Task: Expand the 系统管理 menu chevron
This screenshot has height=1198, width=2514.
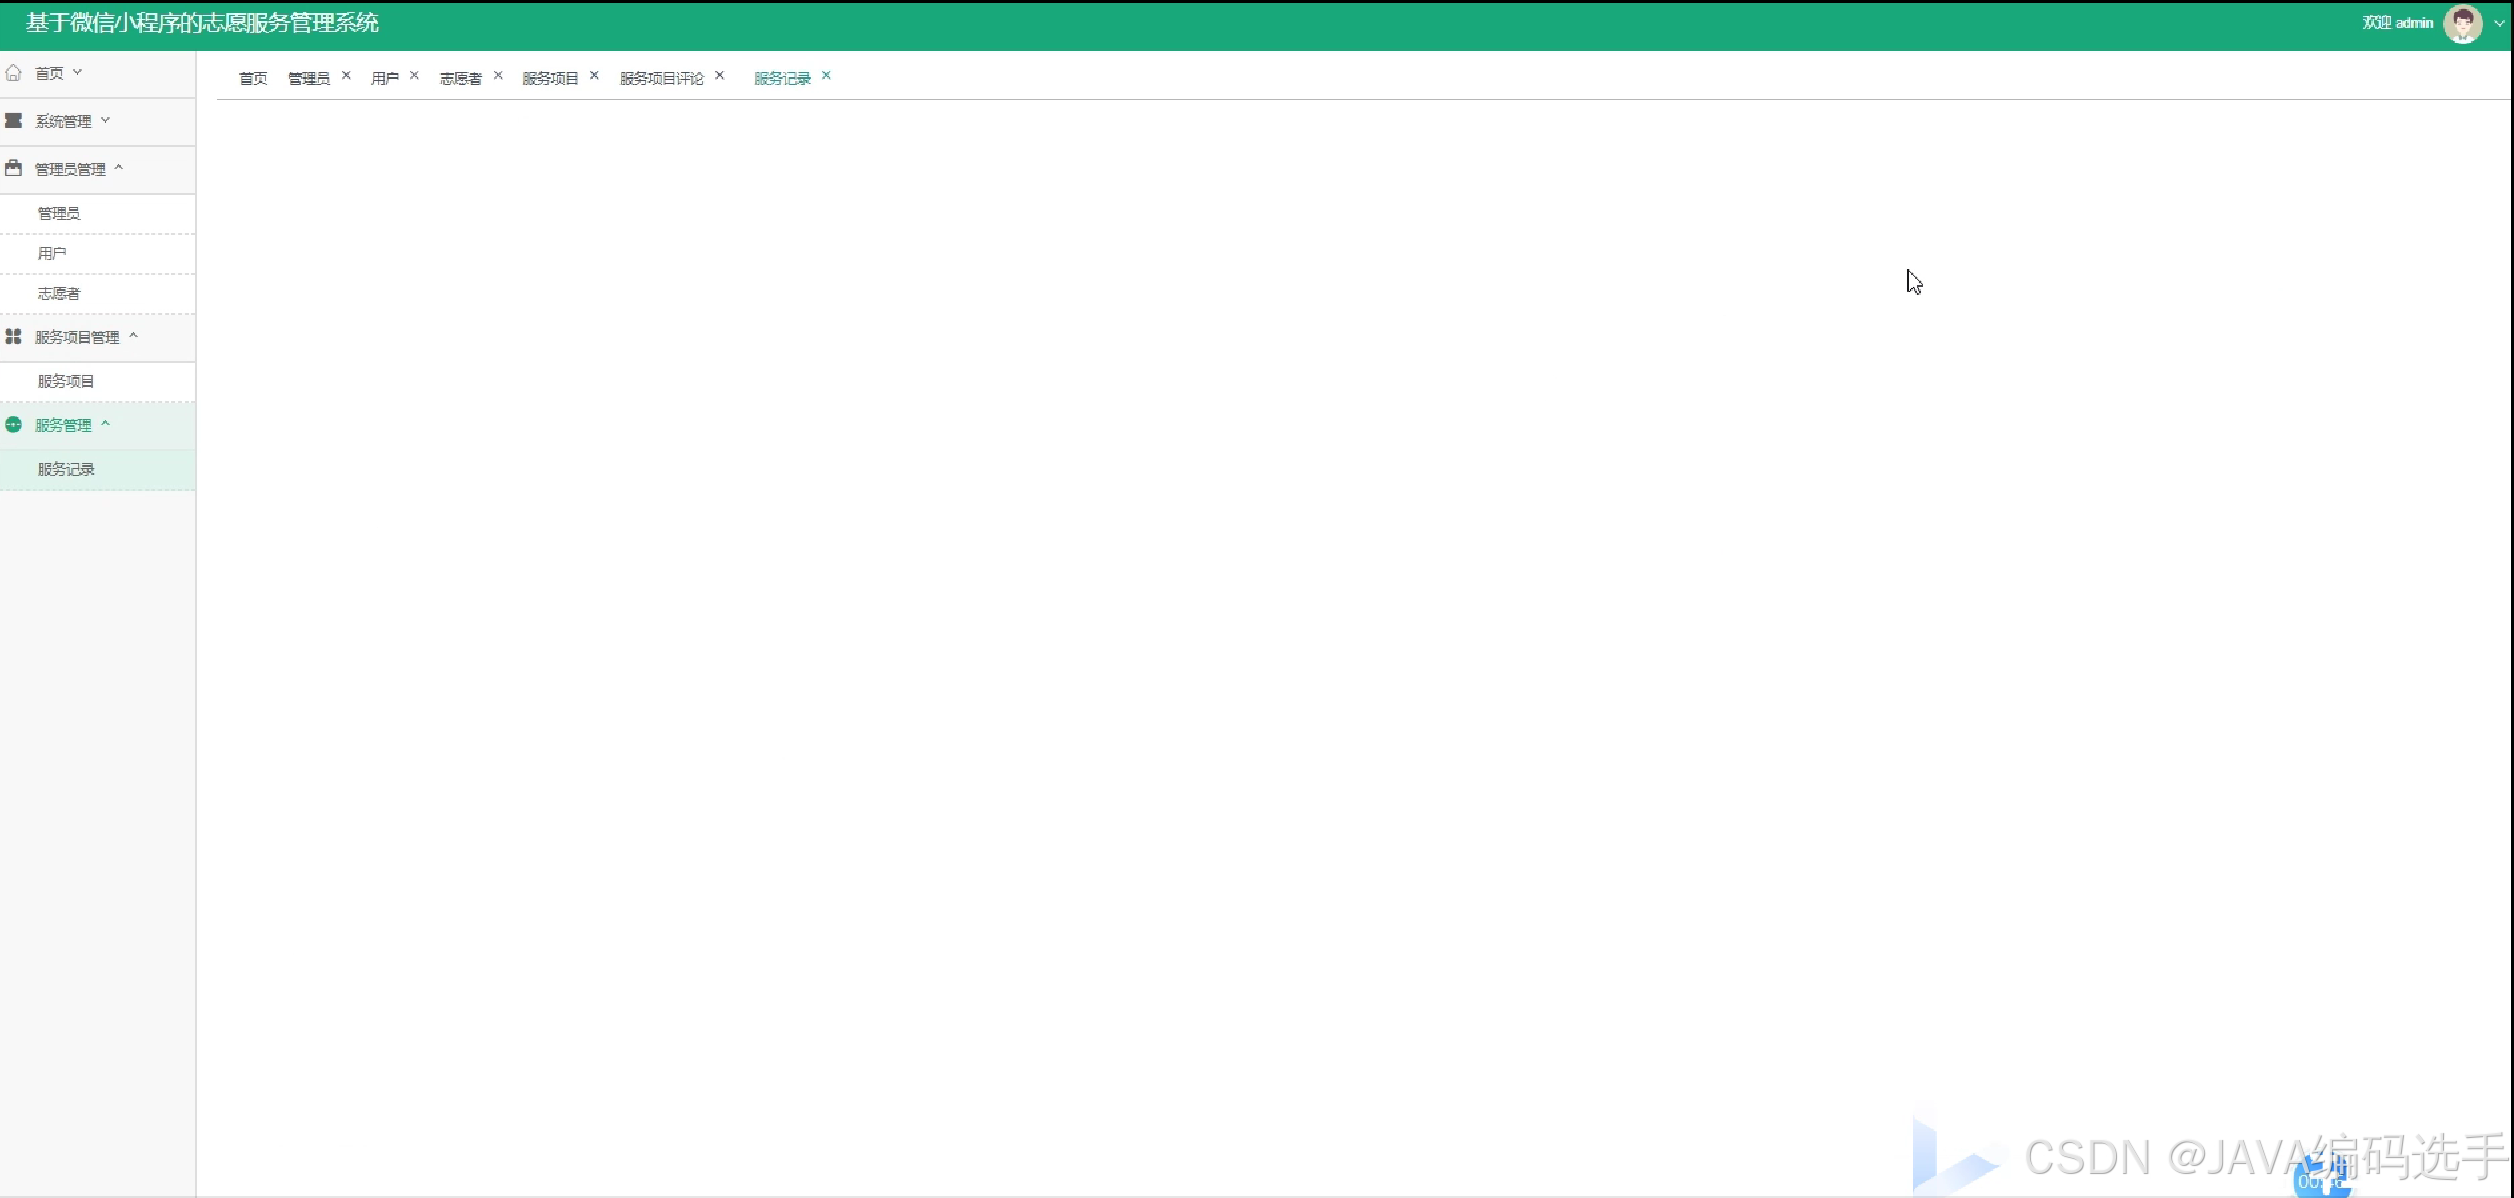Action: point(105,120)
